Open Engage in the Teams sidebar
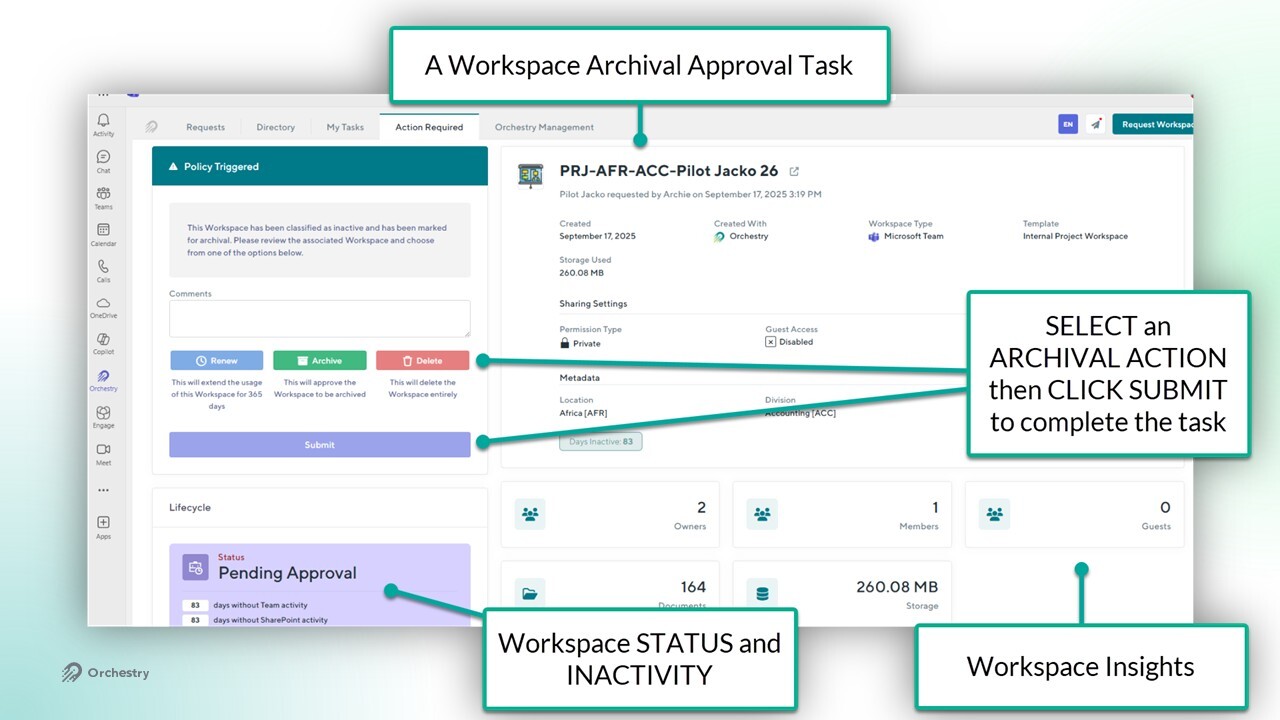1280x720 pixels. (103, 417)
